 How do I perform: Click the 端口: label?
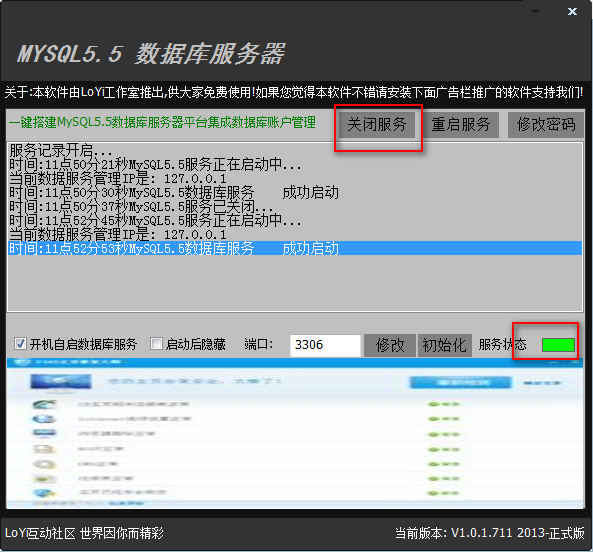coord(259,344)
